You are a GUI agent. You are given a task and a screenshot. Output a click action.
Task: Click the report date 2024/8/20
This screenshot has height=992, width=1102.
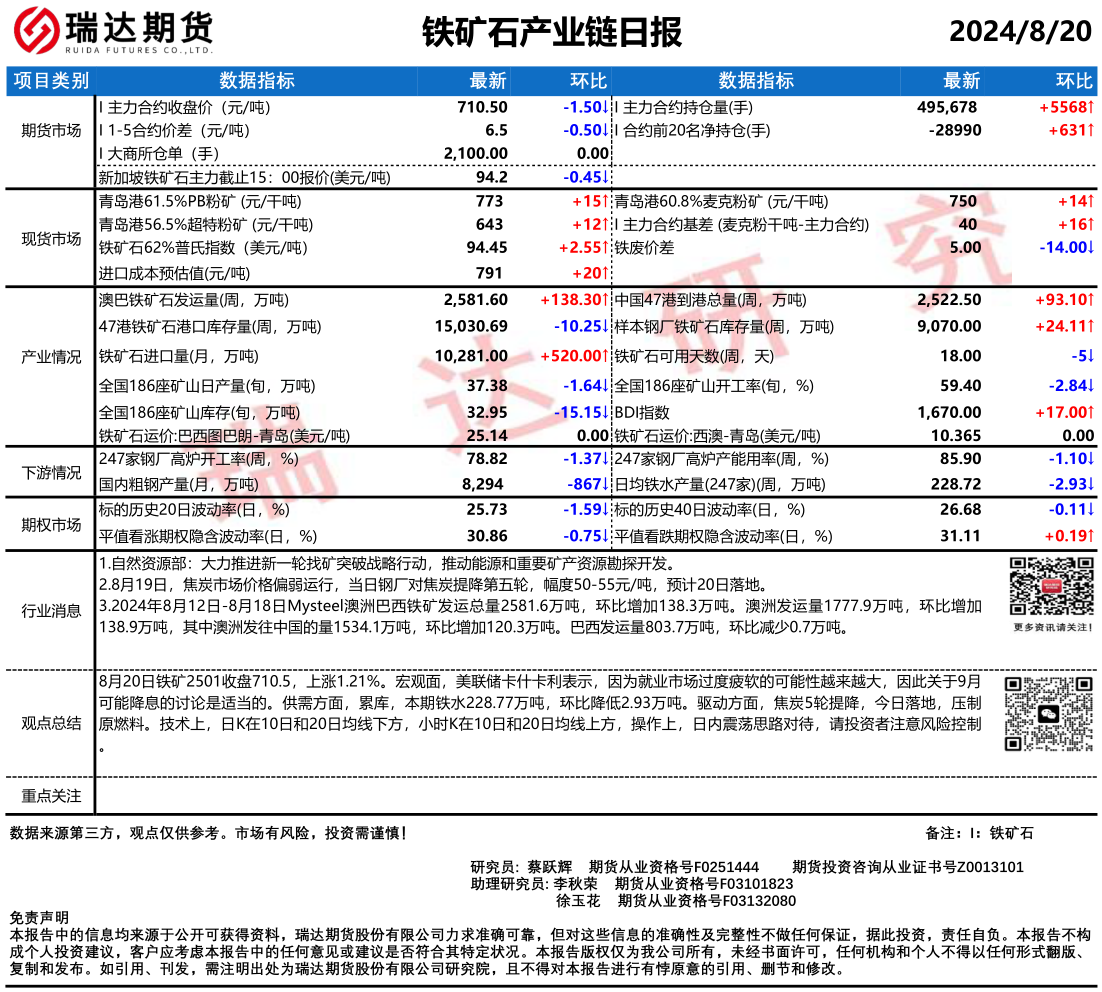[x=1020, y=32]
